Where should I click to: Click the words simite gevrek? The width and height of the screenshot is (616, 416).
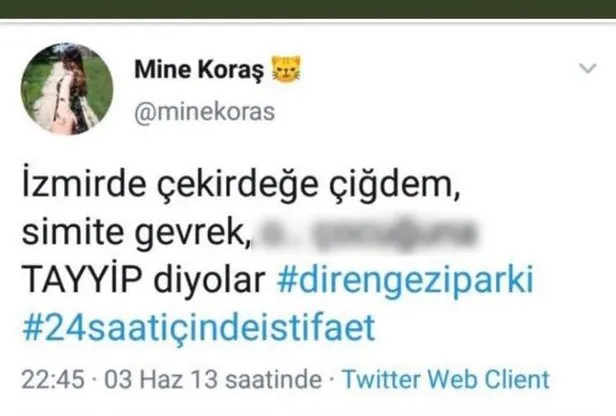tap(137, 234)
